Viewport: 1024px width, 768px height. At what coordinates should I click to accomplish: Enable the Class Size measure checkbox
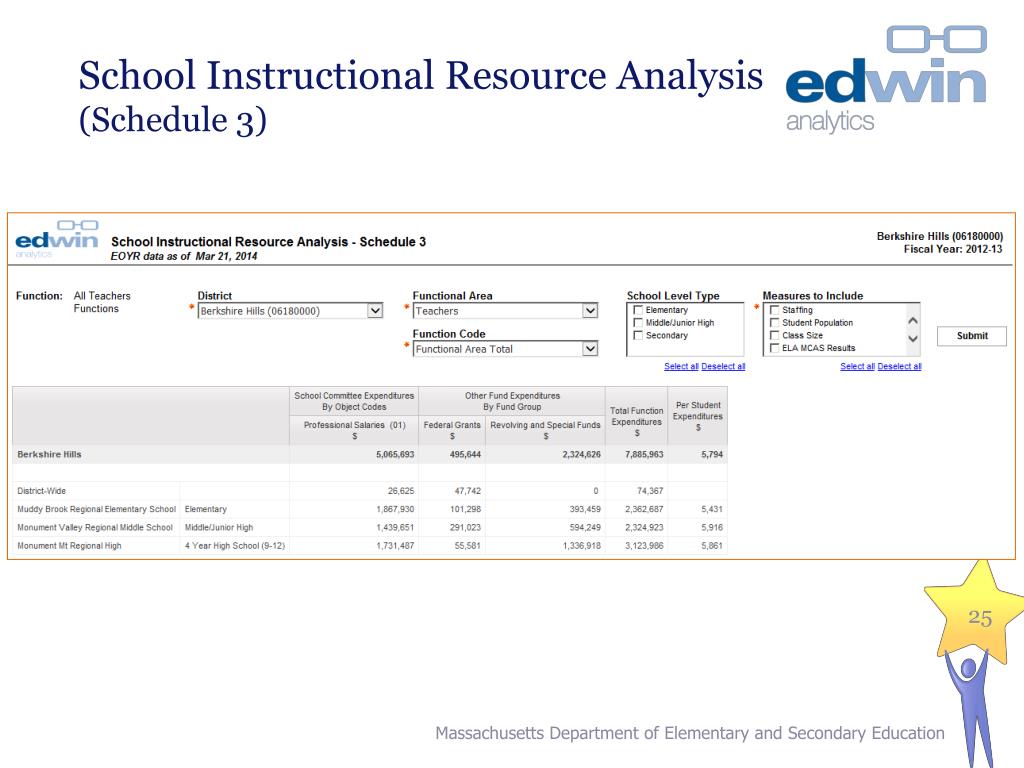(775, 335)
